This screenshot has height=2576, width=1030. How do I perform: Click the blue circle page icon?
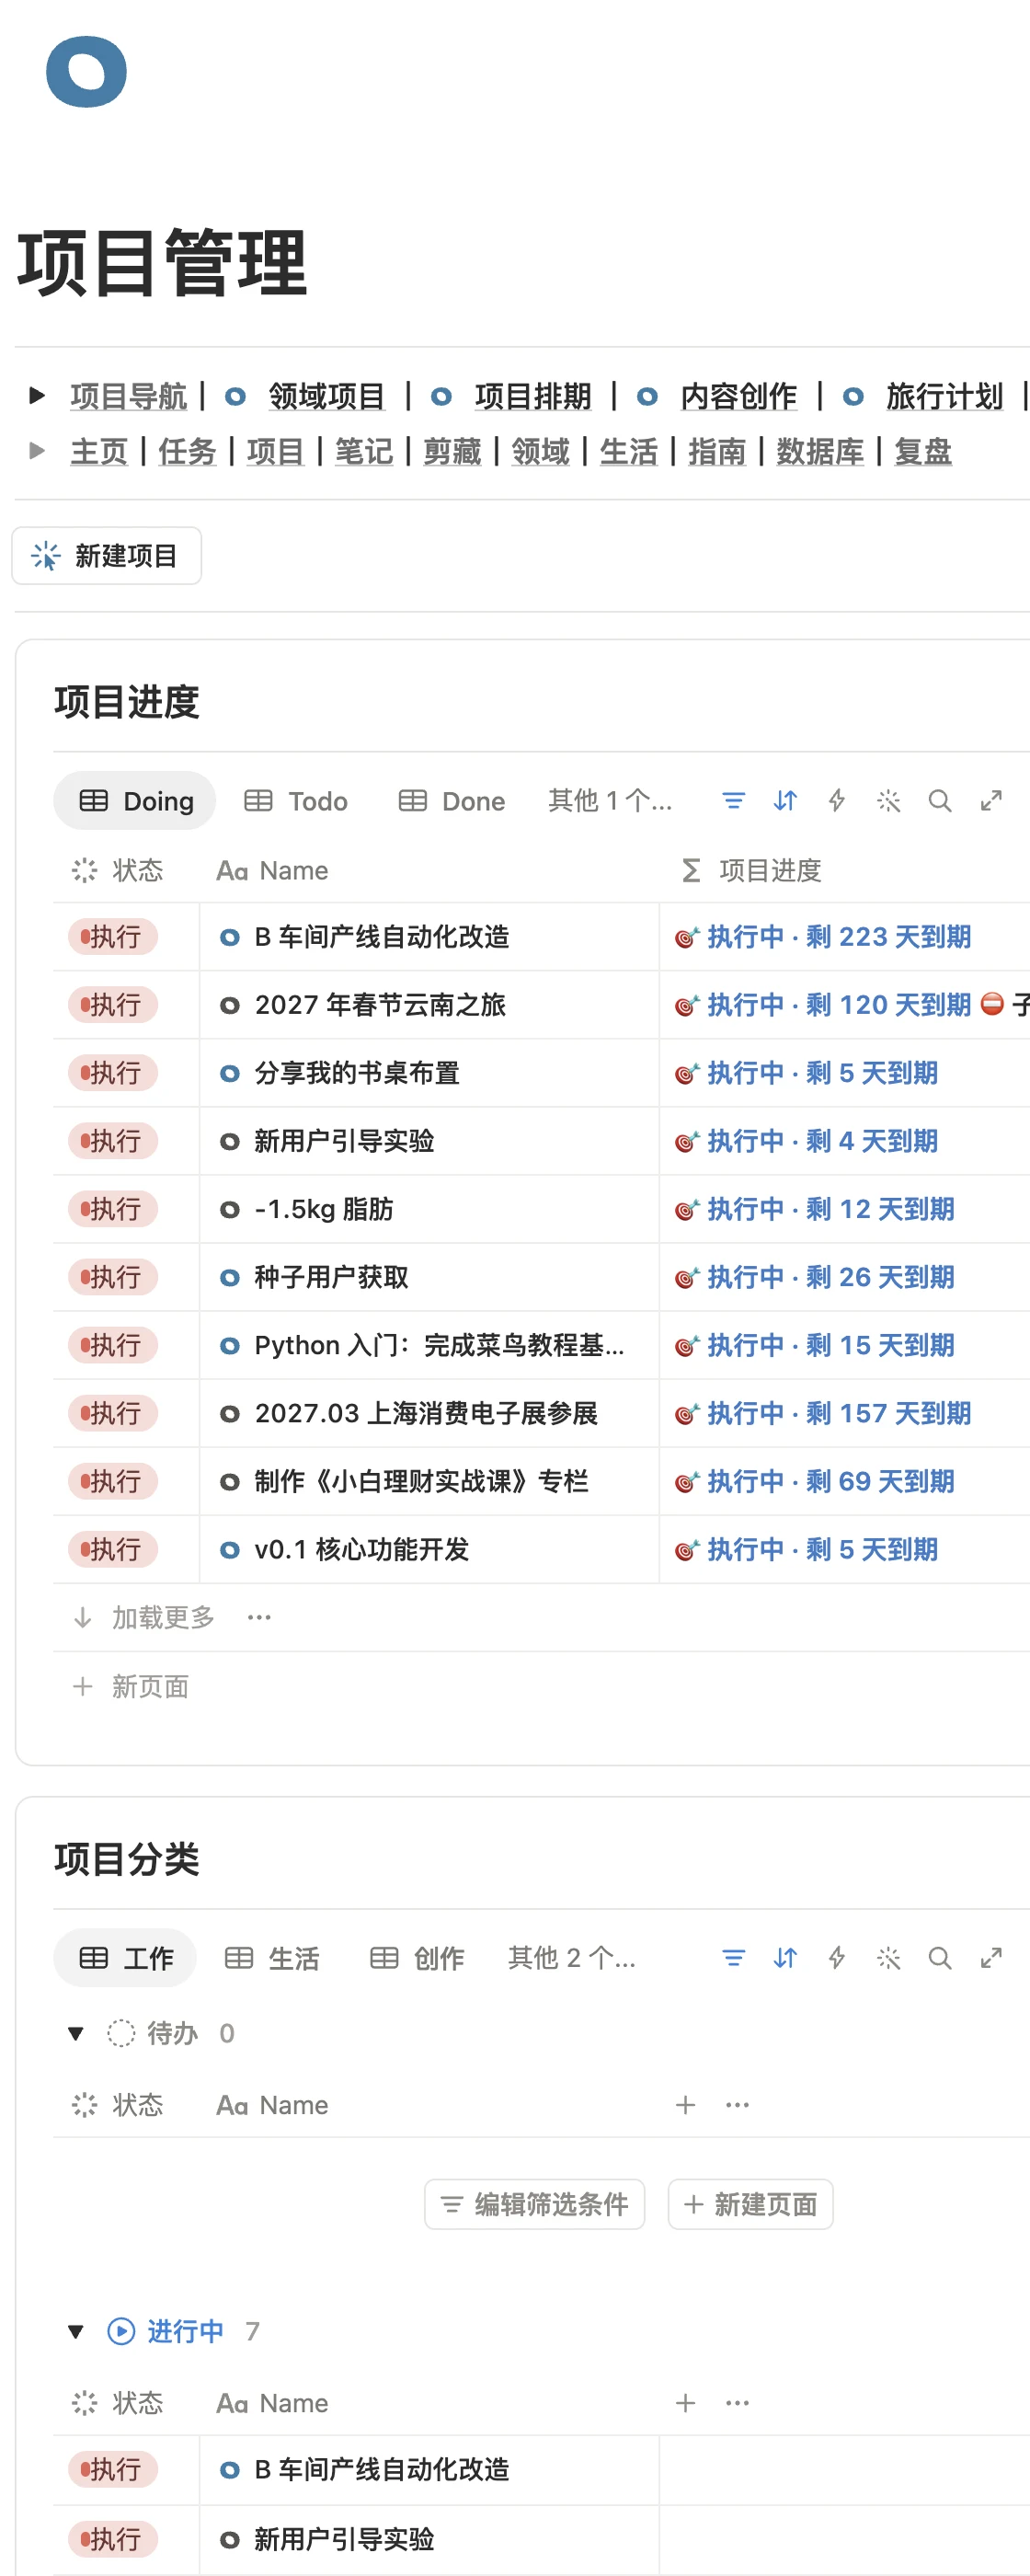[x=86, y=71]
